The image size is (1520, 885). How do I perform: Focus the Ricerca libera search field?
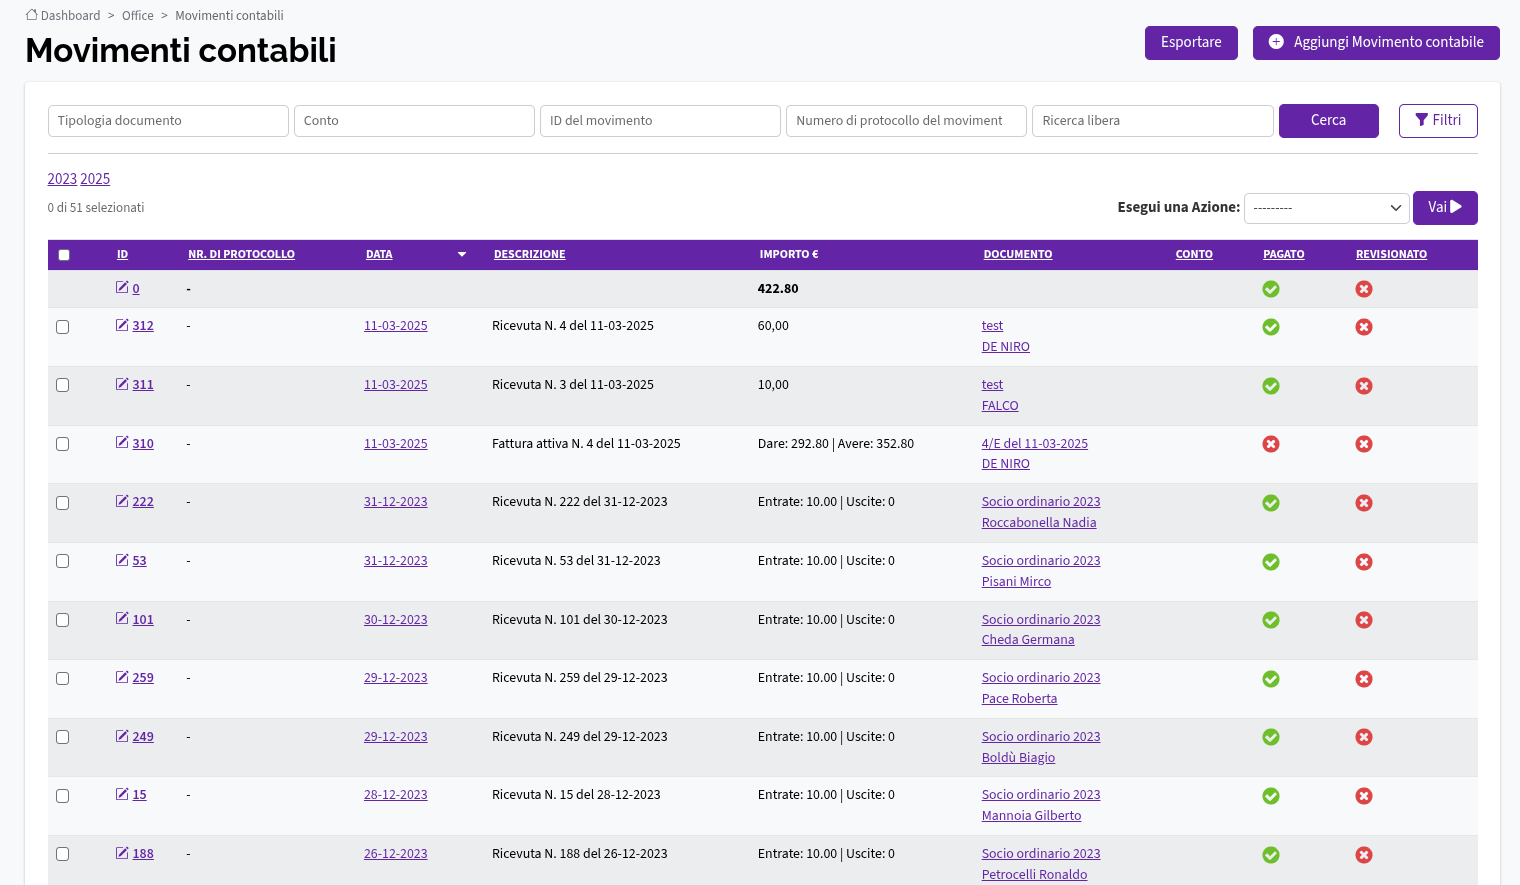point(1152,121)
